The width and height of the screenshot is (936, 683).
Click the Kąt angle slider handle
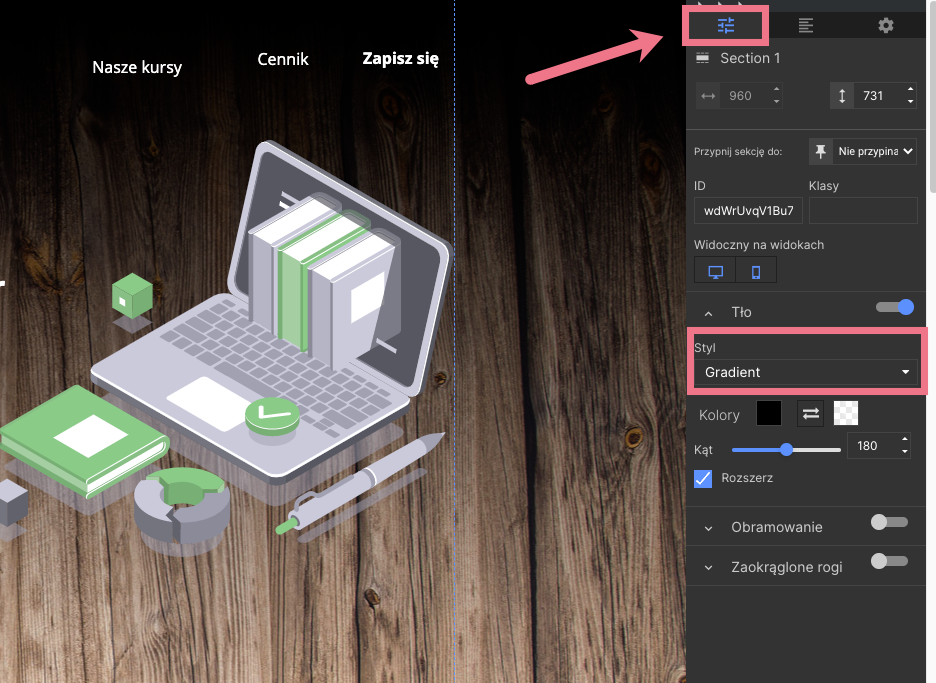coord(787,450)
